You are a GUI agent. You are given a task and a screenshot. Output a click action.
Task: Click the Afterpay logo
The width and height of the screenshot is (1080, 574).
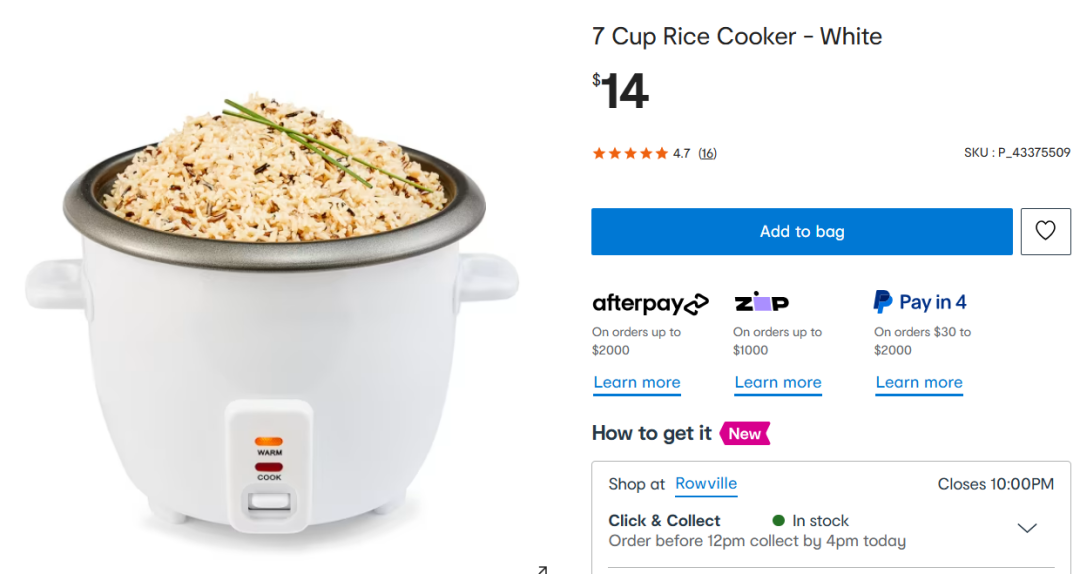click(650, 303)
